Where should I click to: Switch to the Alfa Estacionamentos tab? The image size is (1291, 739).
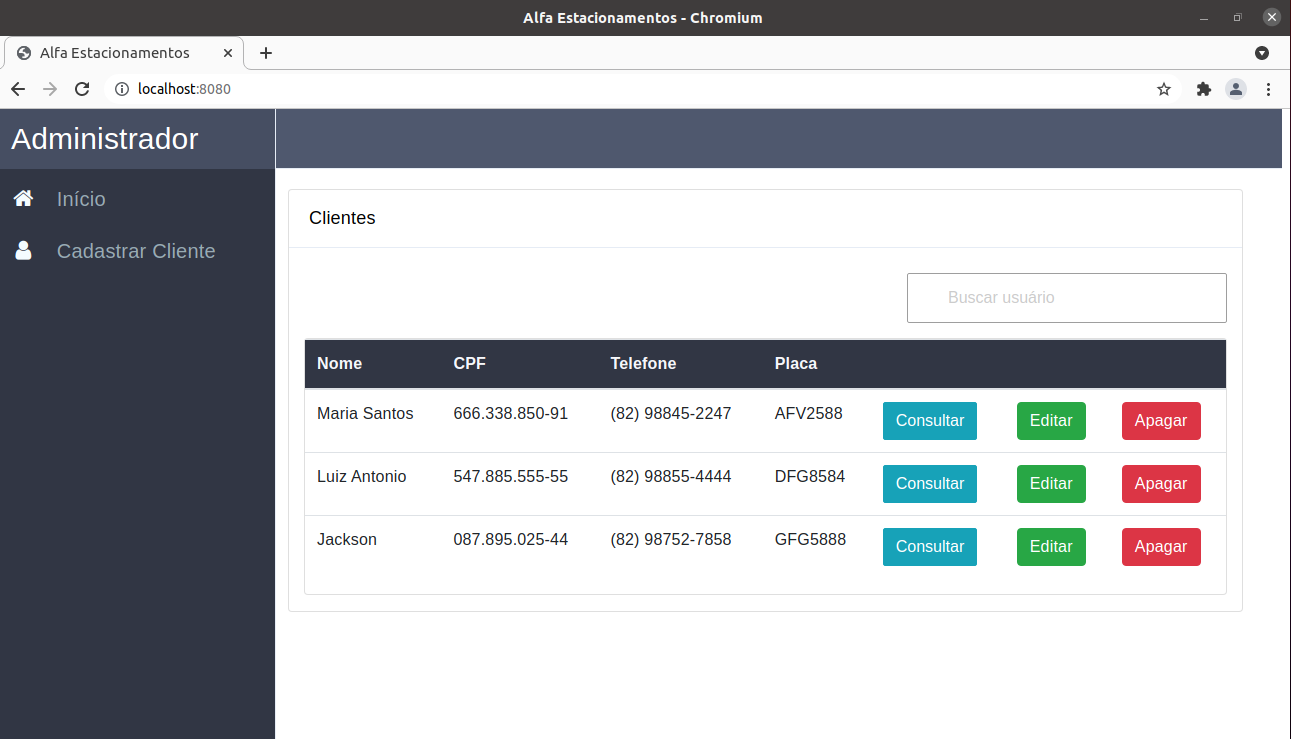pos(113,52)
